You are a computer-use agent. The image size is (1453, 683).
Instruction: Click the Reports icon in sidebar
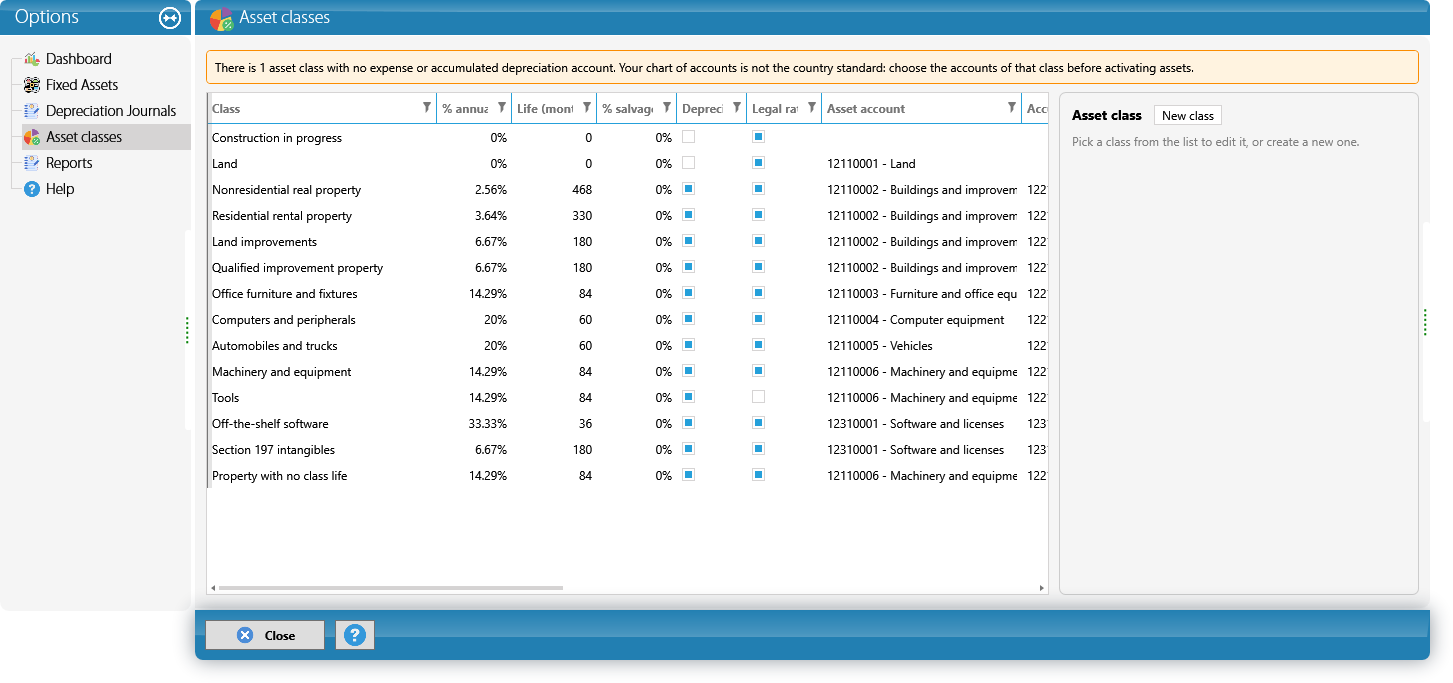[32, 163]
